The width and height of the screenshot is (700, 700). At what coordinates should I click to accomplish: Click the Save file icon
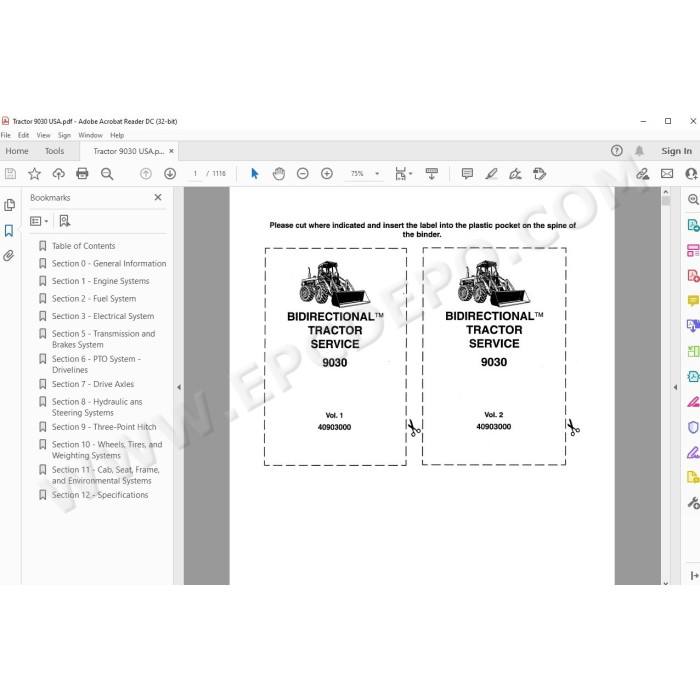(10, 173)
